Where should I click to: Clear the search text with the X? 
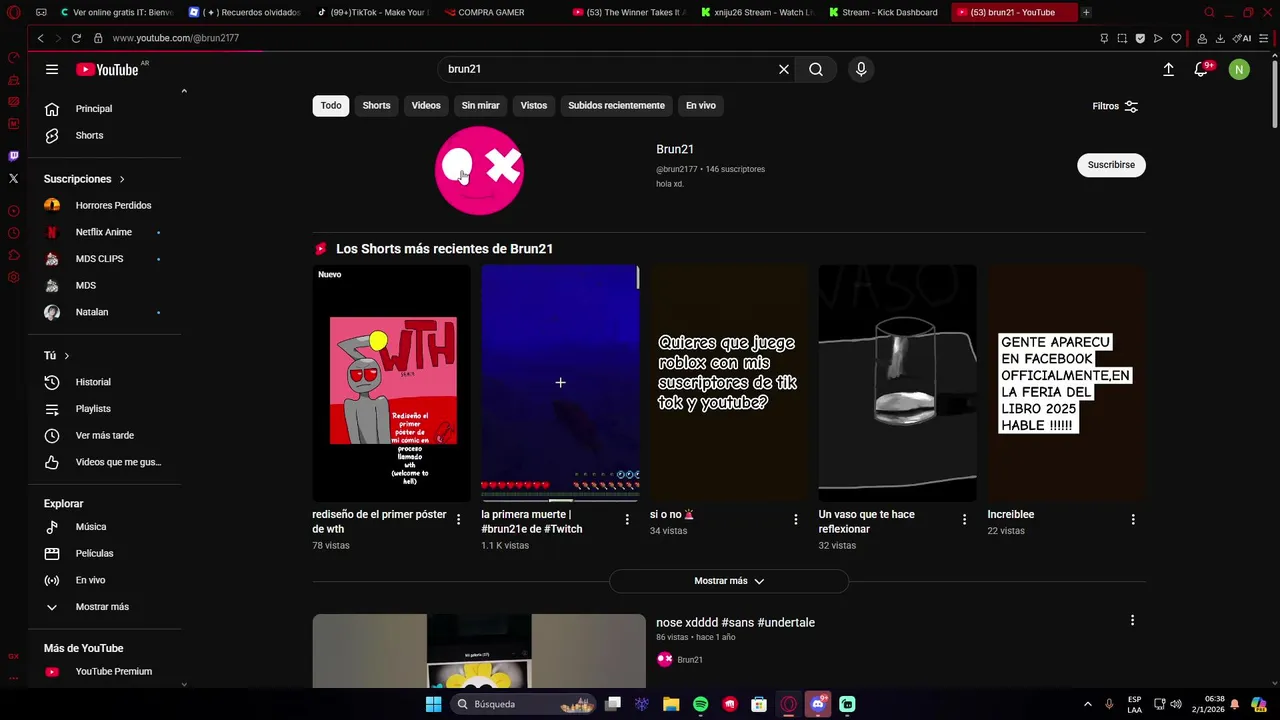[x=784, y=69]
